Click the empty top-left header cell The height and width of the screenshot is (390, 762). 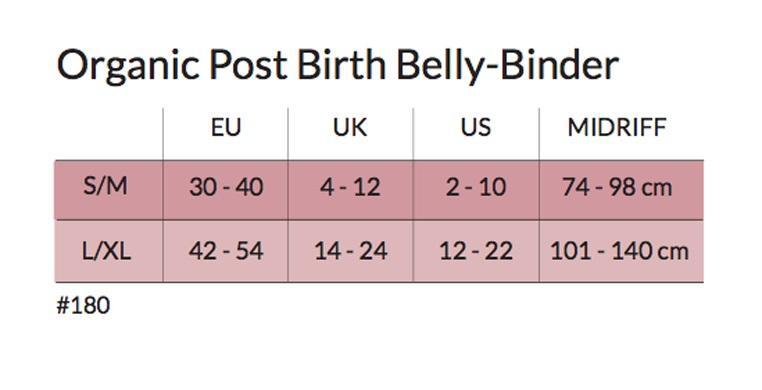coord(109,134)
